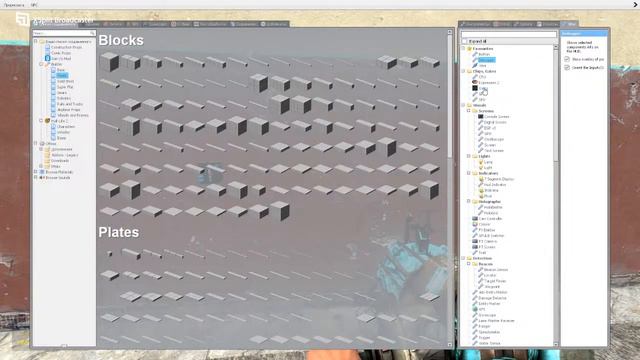Select the SPU chip tool

[482, 100]
